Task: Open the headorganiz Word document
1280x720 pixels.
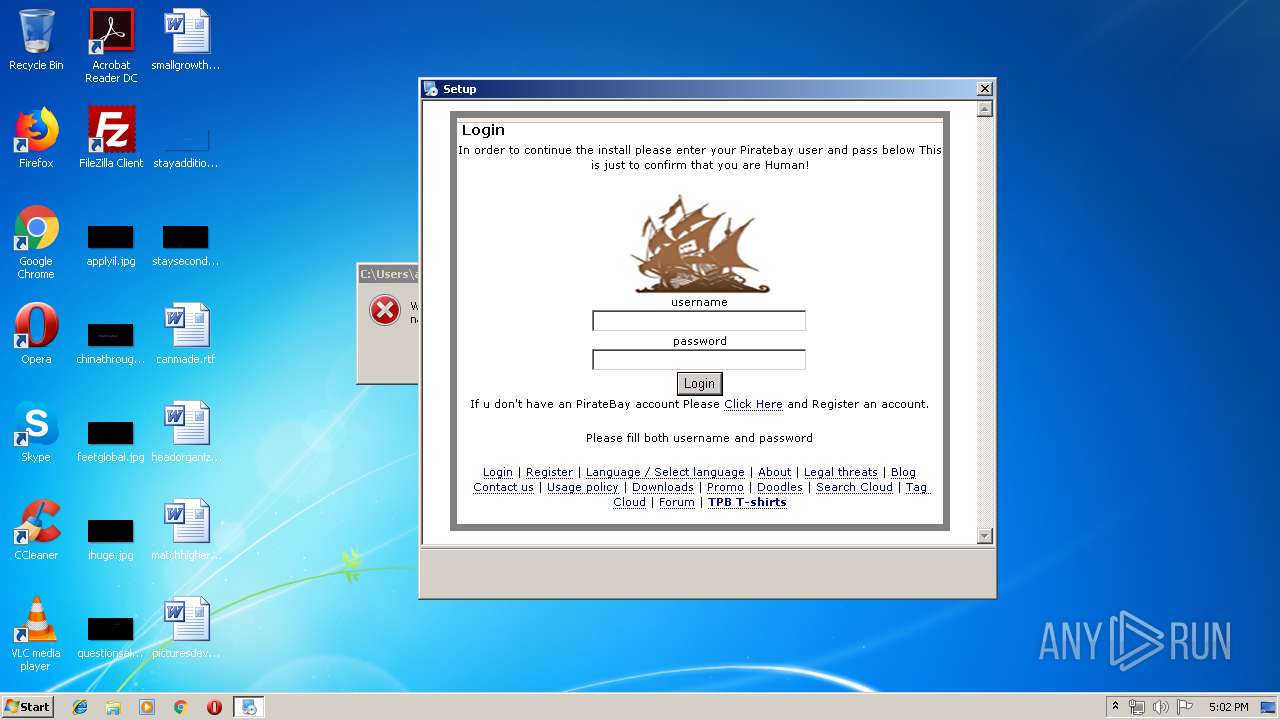Action: [x=186, y=432]
